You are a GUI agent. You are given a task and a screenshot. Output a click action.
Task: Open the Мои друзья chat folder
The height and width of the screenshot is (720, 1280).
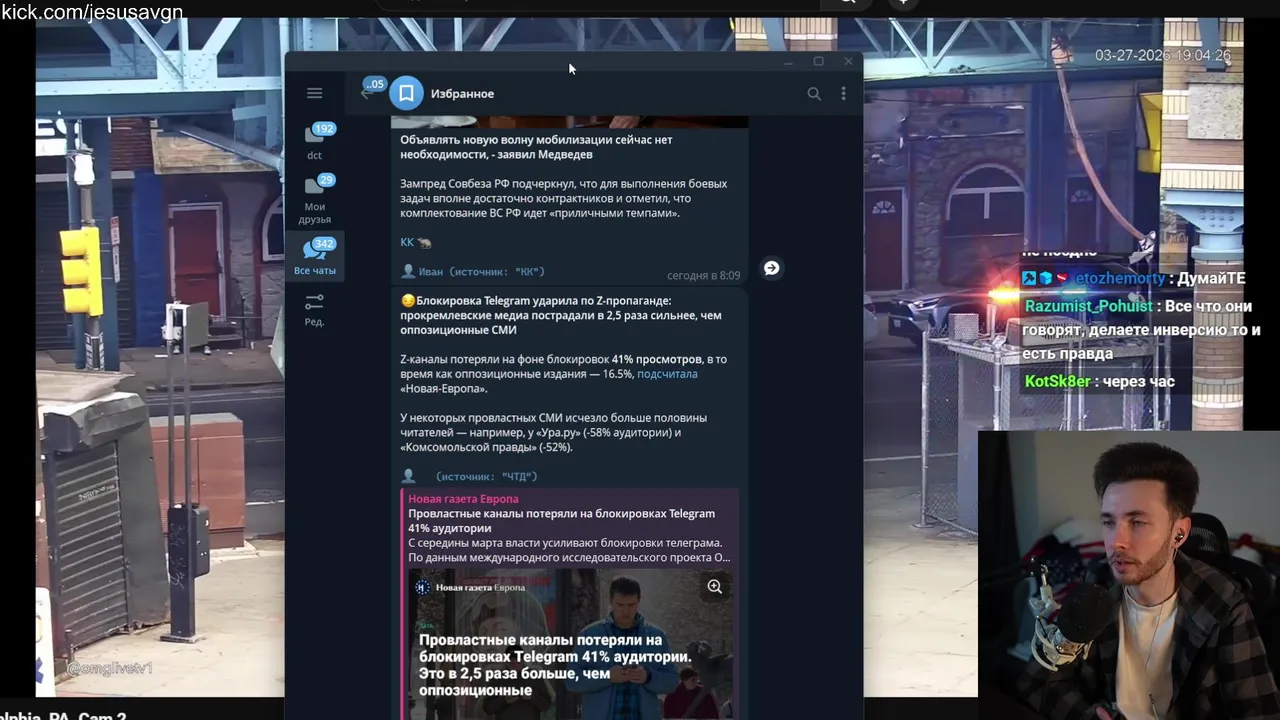click(314, 199)
